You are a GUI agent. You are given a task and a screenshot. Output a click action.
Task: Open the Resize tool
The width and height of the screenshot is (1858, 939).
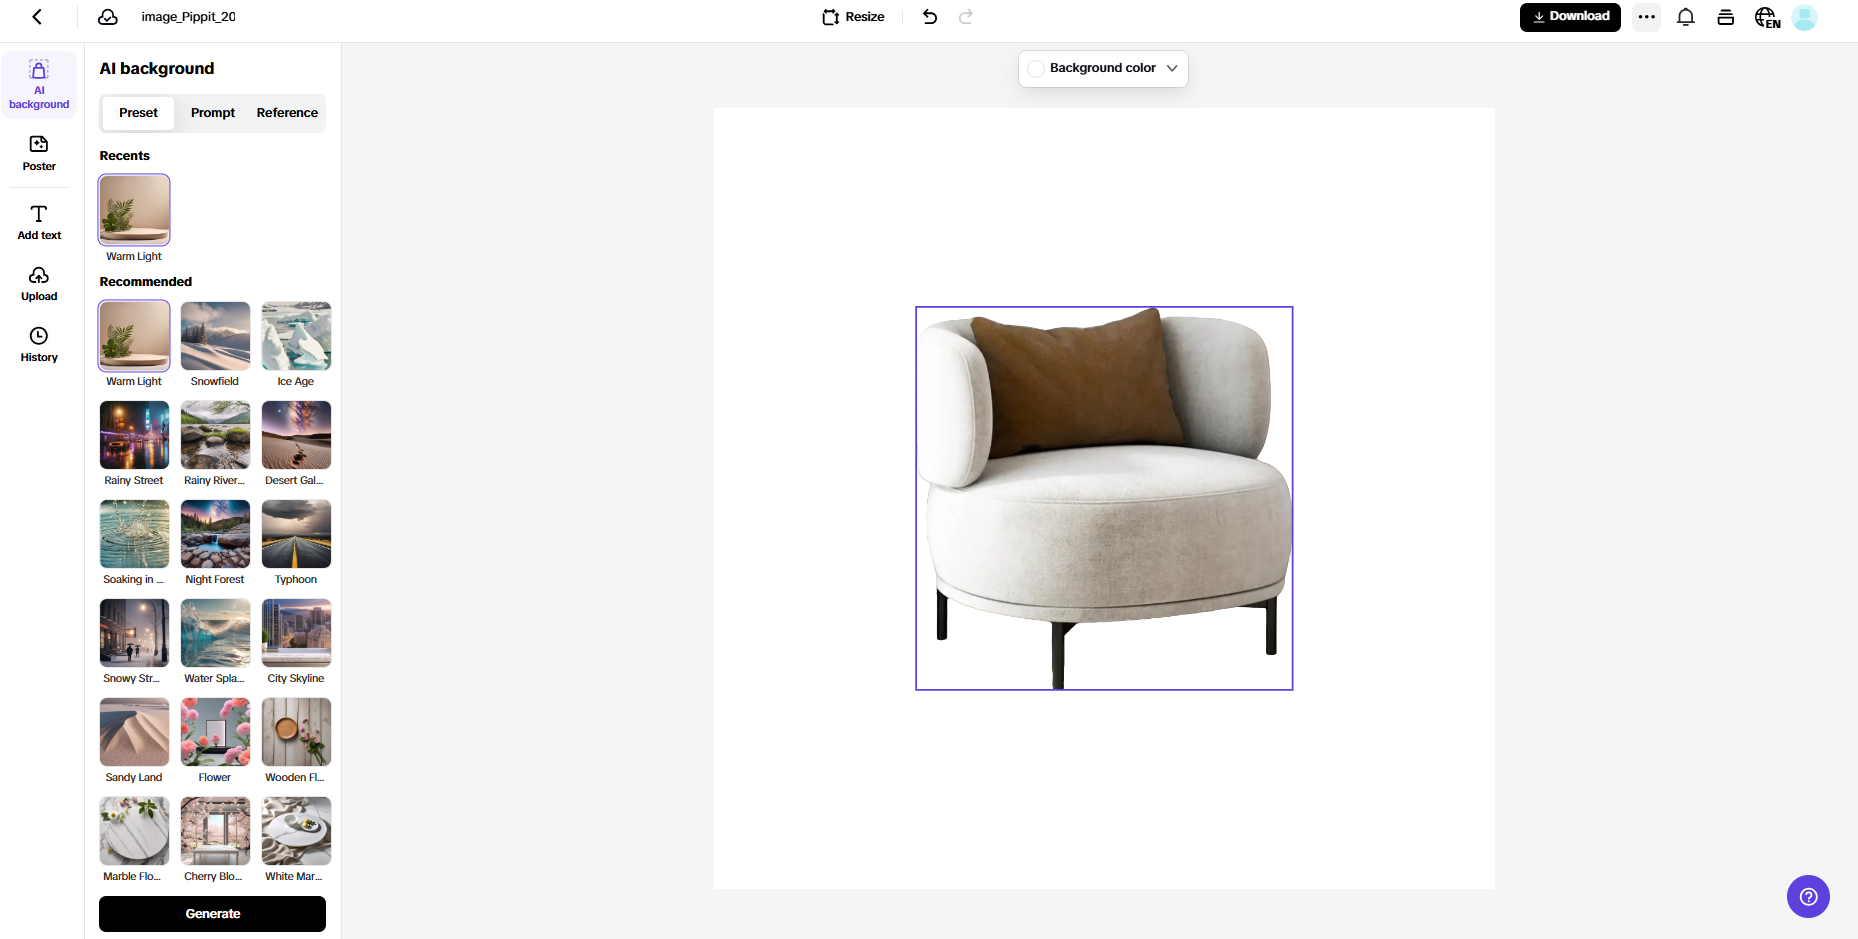[x=853, y=17]
